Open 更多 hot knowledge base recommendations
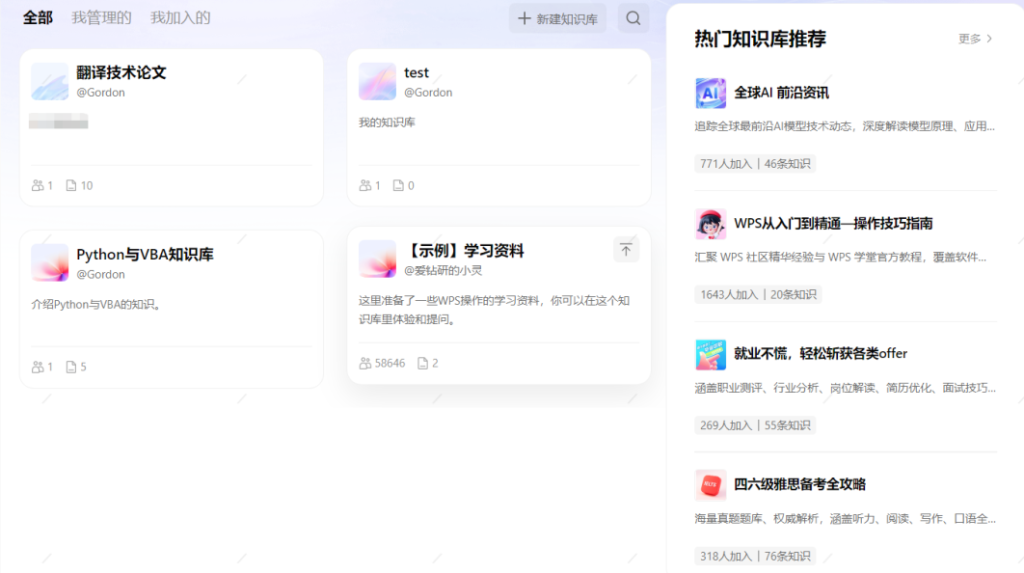Viewport: 1024px width, 573px height. point(969,39)
